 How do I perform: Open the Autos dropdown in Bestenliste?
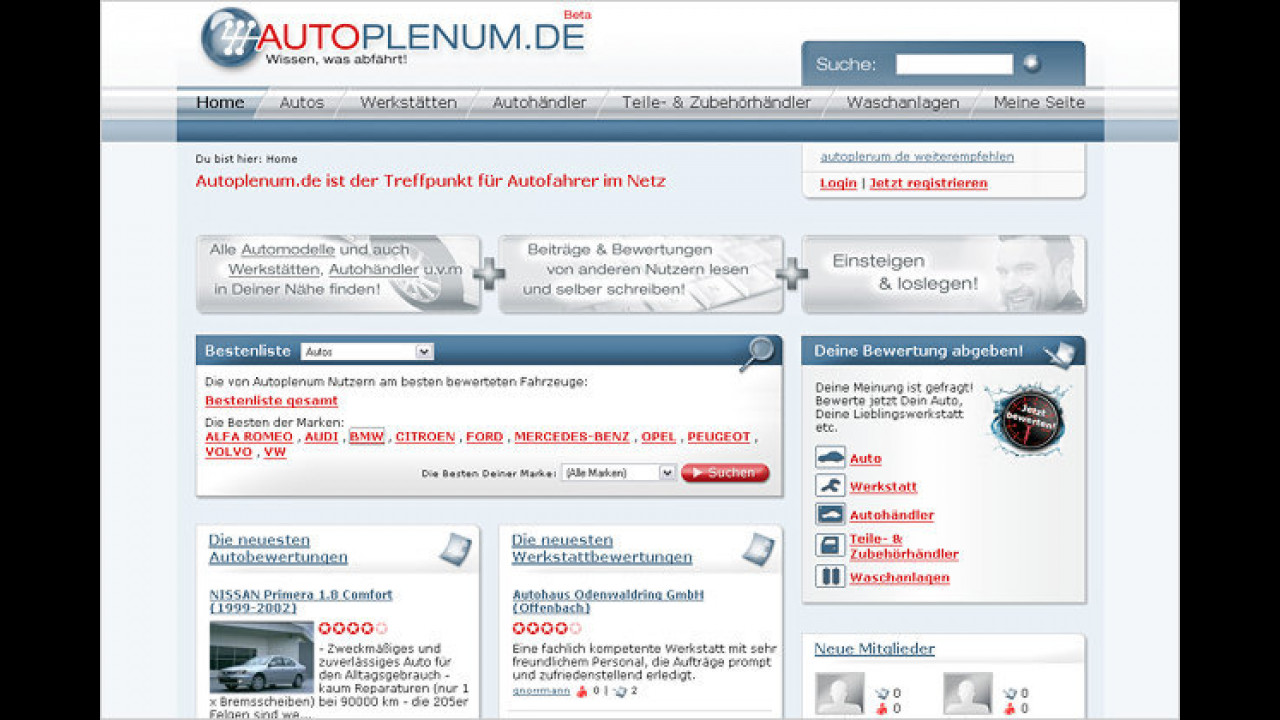367,351
